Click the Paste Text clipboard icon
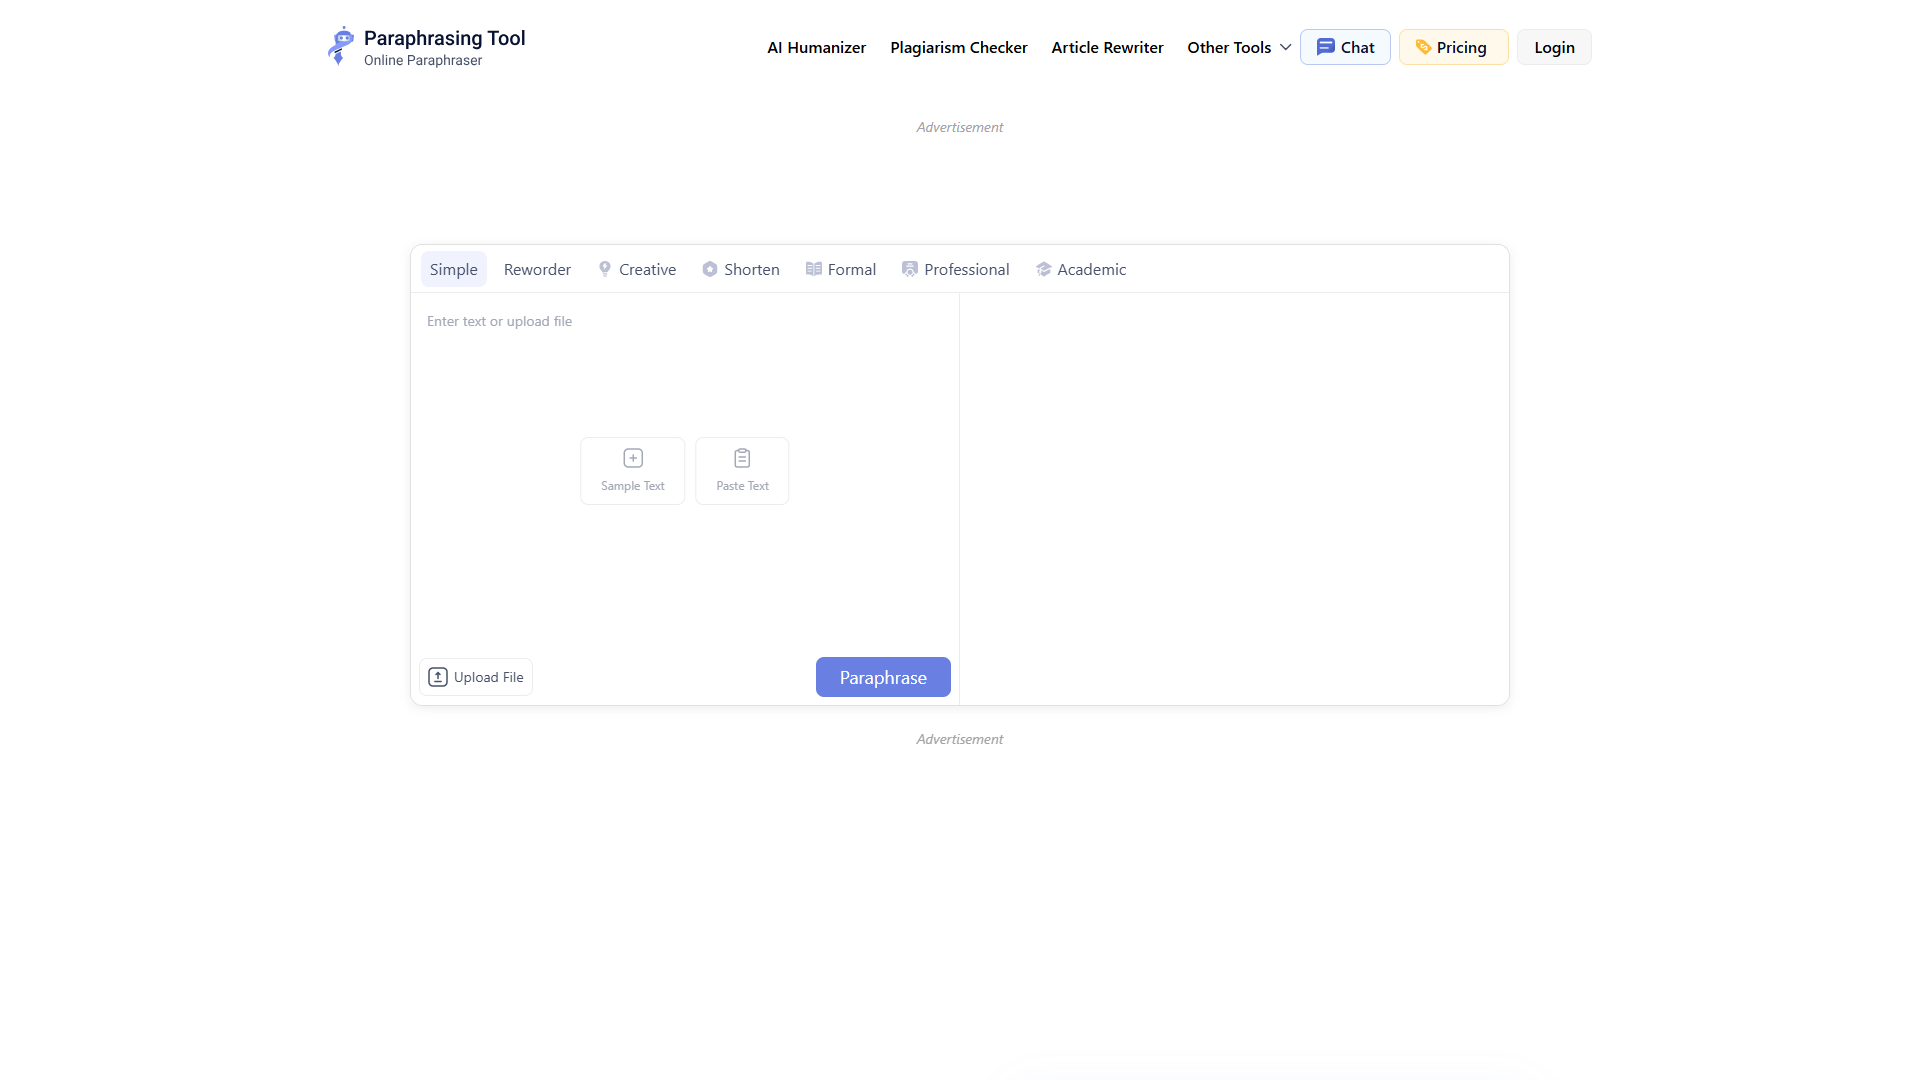This screenshot has width=1920, height=1080. point(742,458)
